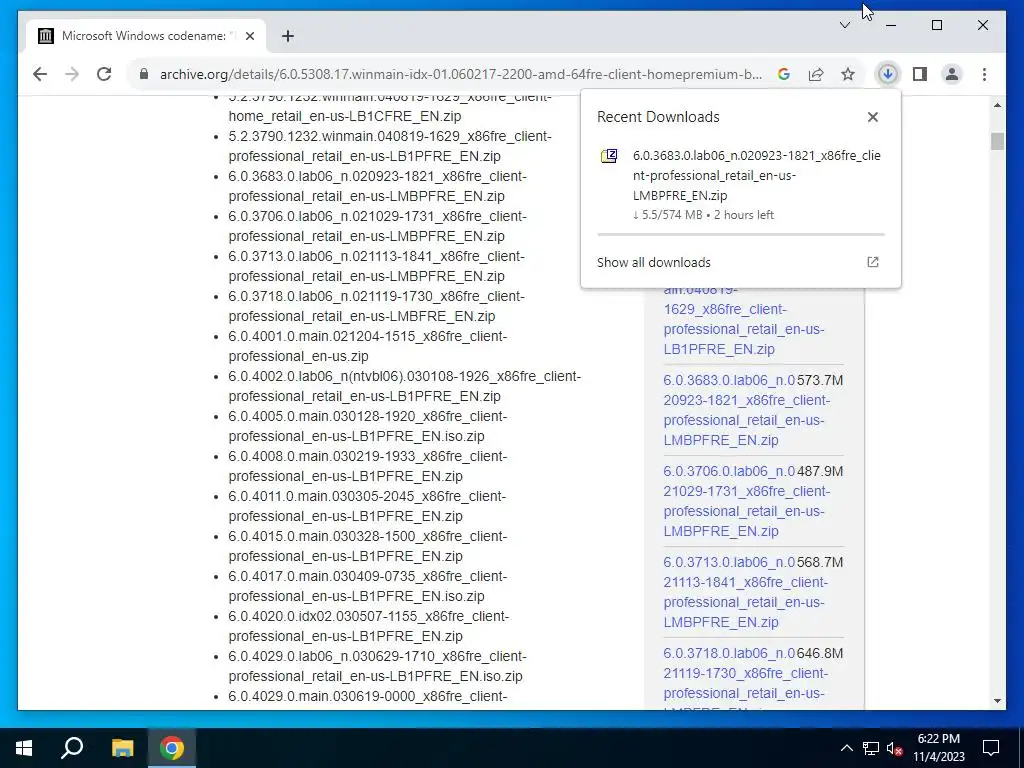The height and width of the screenshot is (768, 1024).
Task: Click list item 6.0.4029.0.lab06_n.030629-1710
Action: pyautogui.click(x=377, y=665)
